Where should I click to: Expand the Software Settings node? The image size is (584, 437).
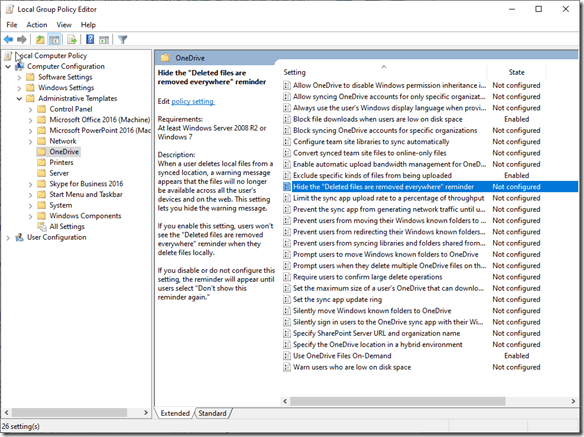(19, 77)
